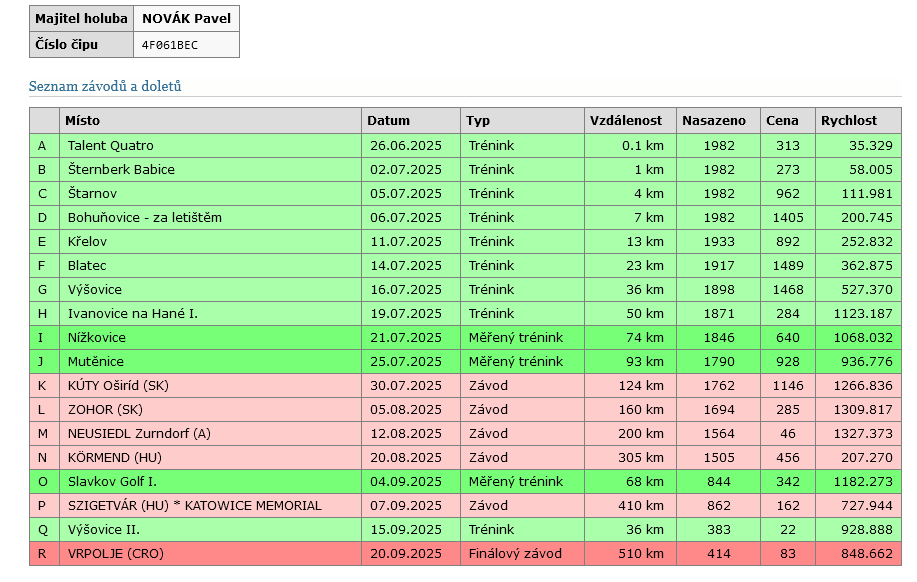Click the Finálový závod type cell

pos(514,554)
